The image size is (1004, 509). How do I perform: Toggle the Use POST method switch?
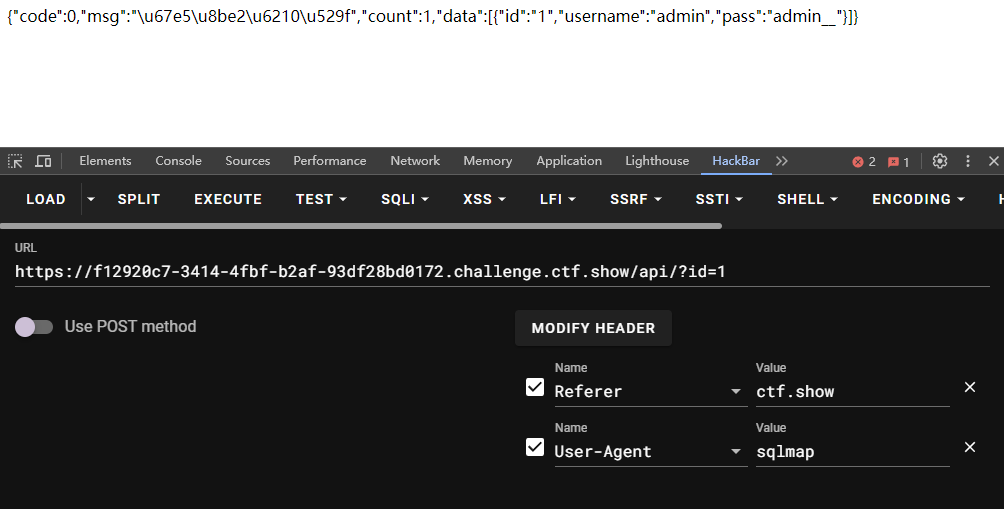pos(33,327)
